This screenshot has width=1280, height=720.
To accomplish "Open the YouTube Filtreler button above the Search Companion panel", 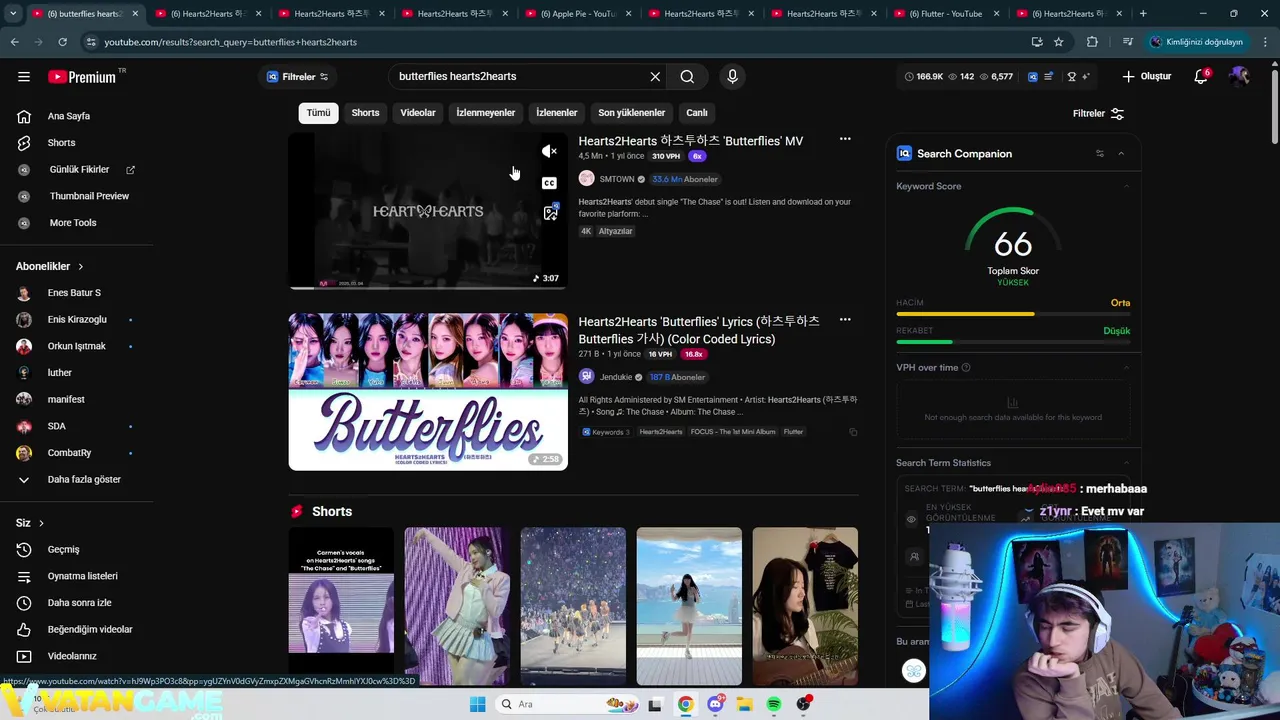I will tap(1098, 114).
